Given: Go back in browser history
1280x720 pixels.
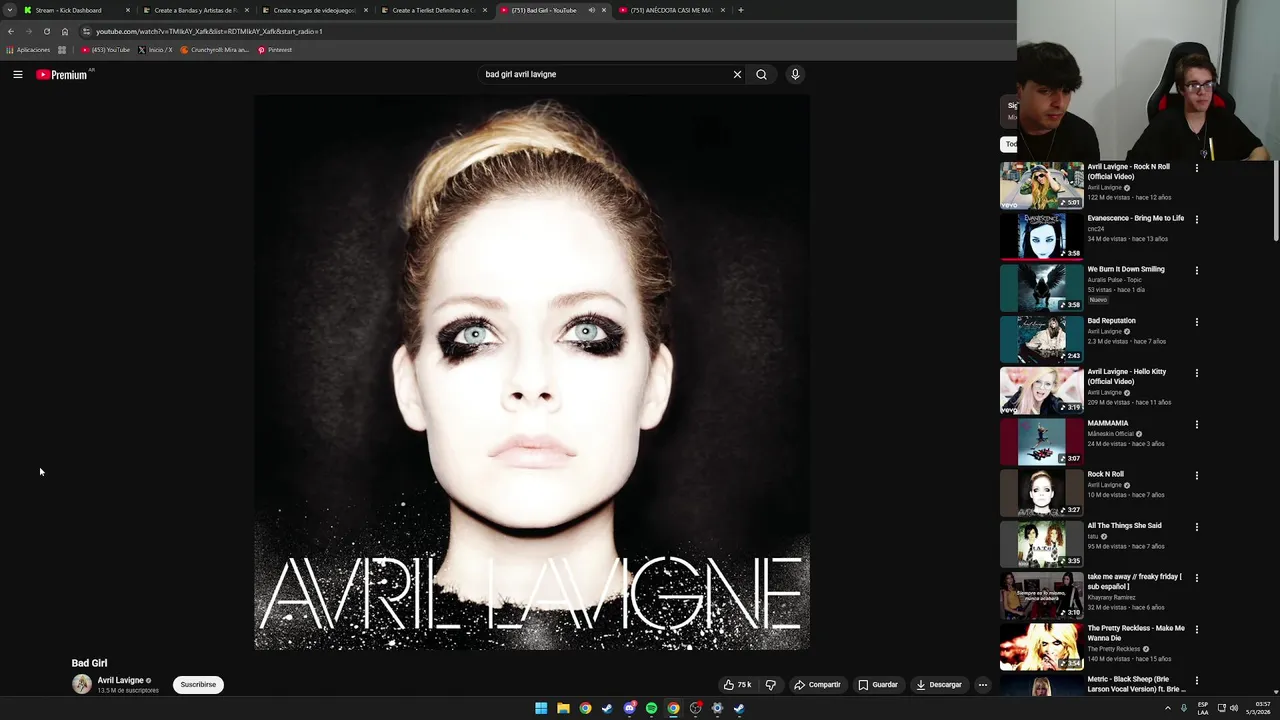Looking at the screenshot, I should pyautogui.click(x=11, y=31).
